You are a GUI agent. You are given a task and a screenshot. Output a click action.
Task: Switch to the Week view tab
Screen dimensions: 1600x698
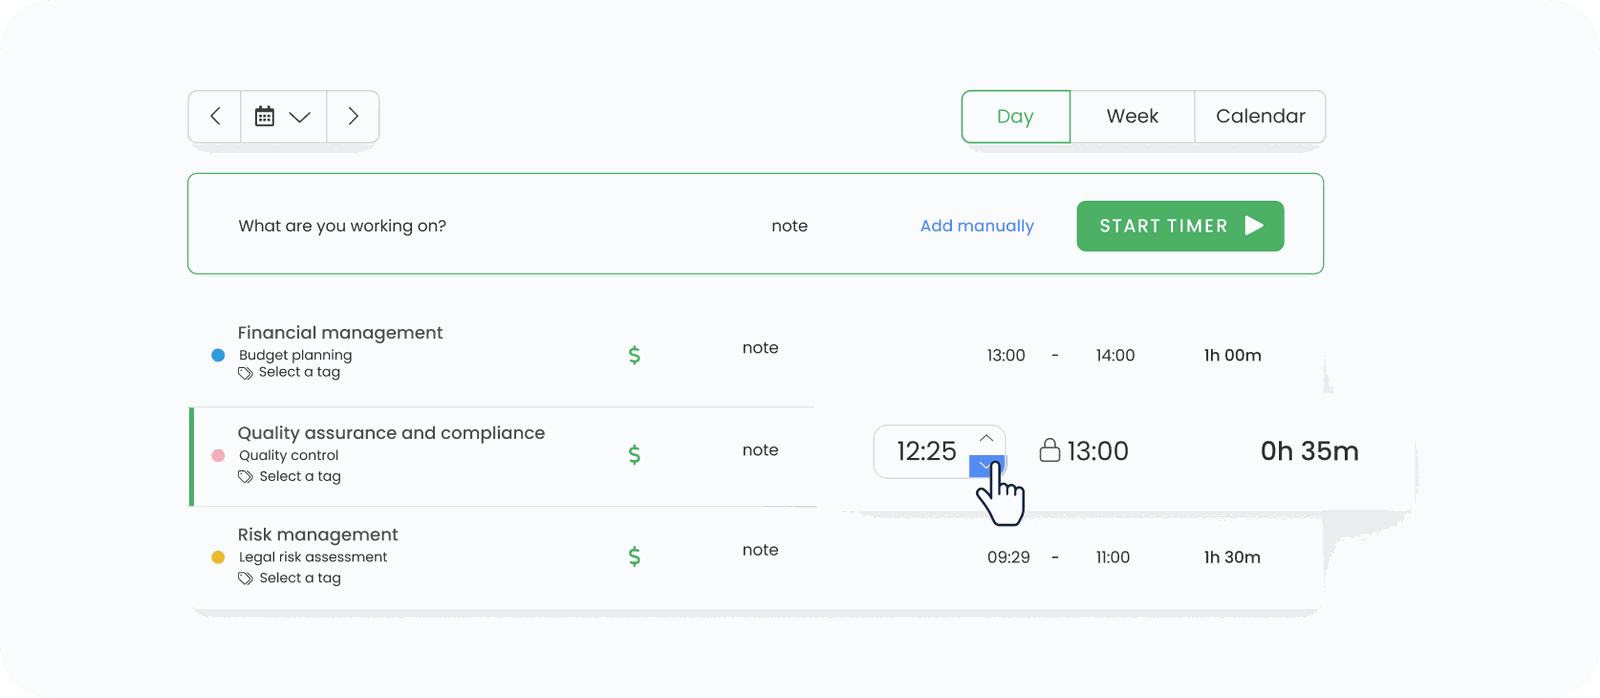click(x=1132, y=116)
